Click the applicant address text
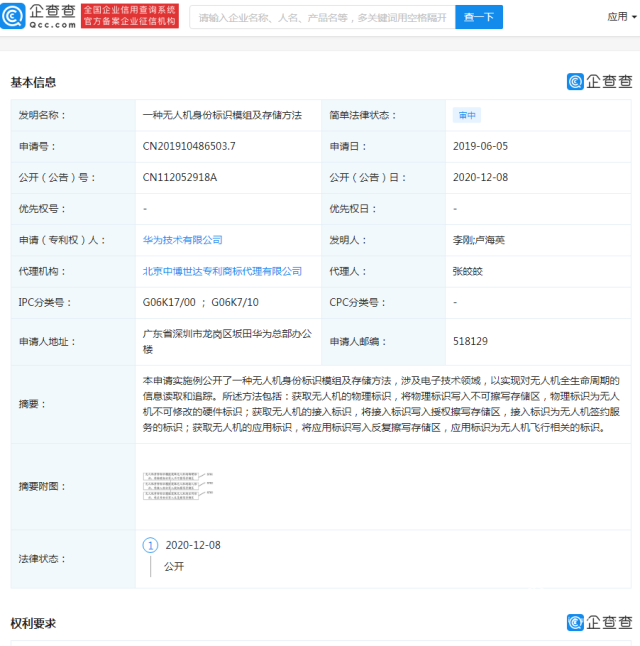 point(227,342)
